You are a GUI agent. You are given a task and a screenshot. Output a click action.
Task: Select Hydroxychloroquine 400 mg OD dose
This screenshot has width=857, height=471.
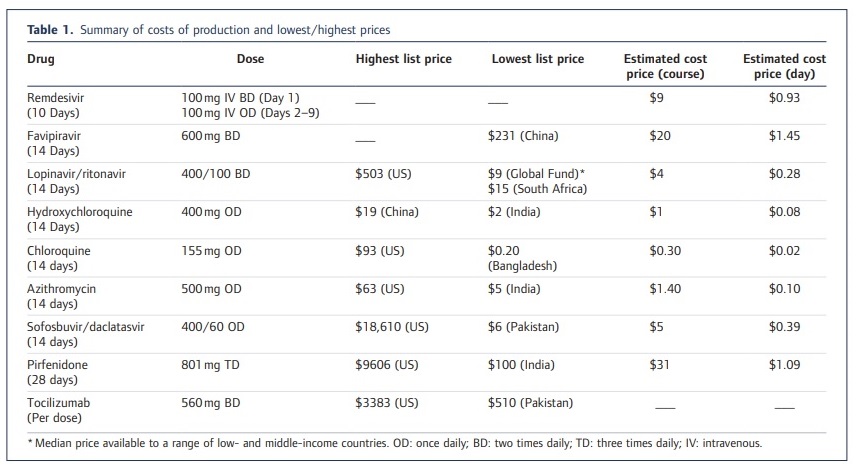pos(212,211)
